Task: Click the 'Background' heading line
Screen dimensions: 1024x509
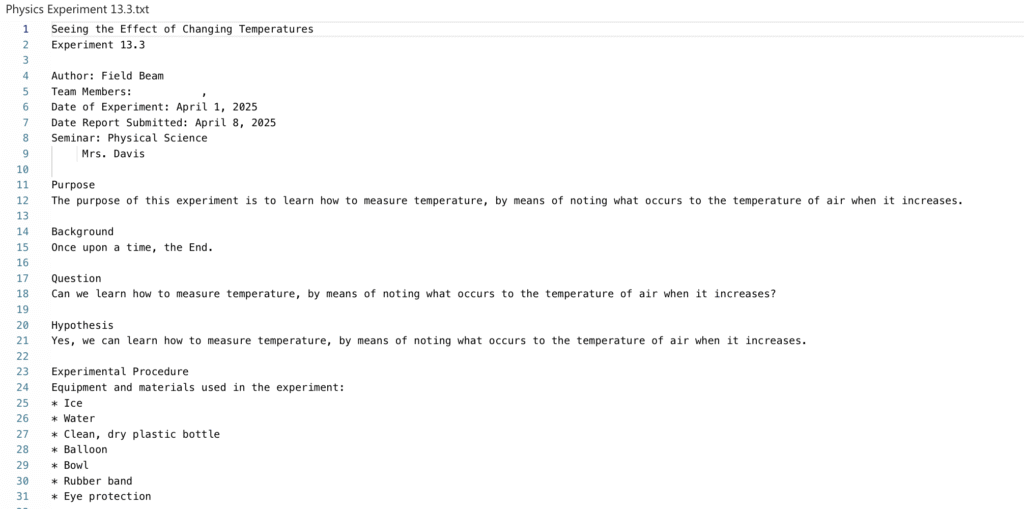Action: tap(82, 232)
